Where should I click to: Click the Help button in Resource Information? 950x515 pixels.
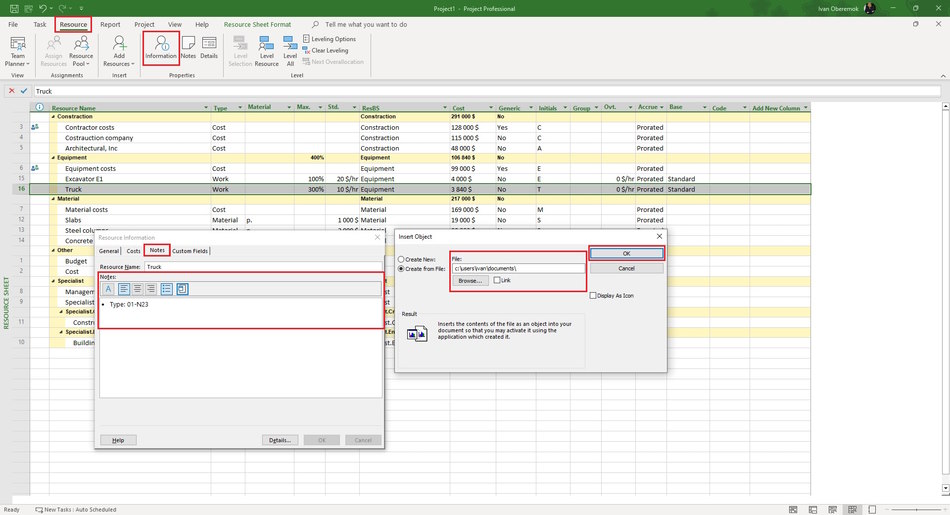(x=118, y=440)
